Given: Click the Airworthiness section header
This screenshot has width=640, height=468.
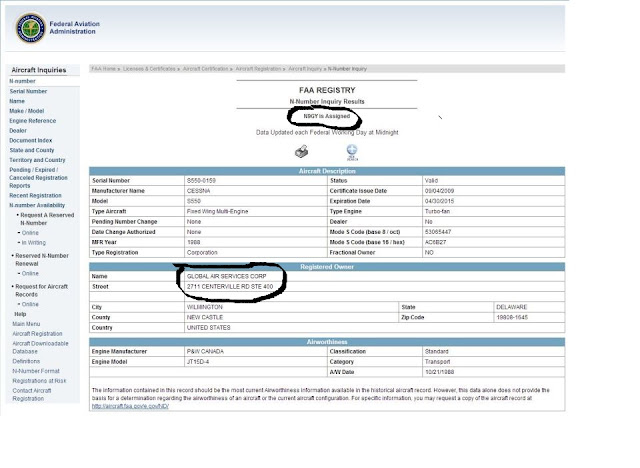Looking at the screenshot, I should 327,342.
